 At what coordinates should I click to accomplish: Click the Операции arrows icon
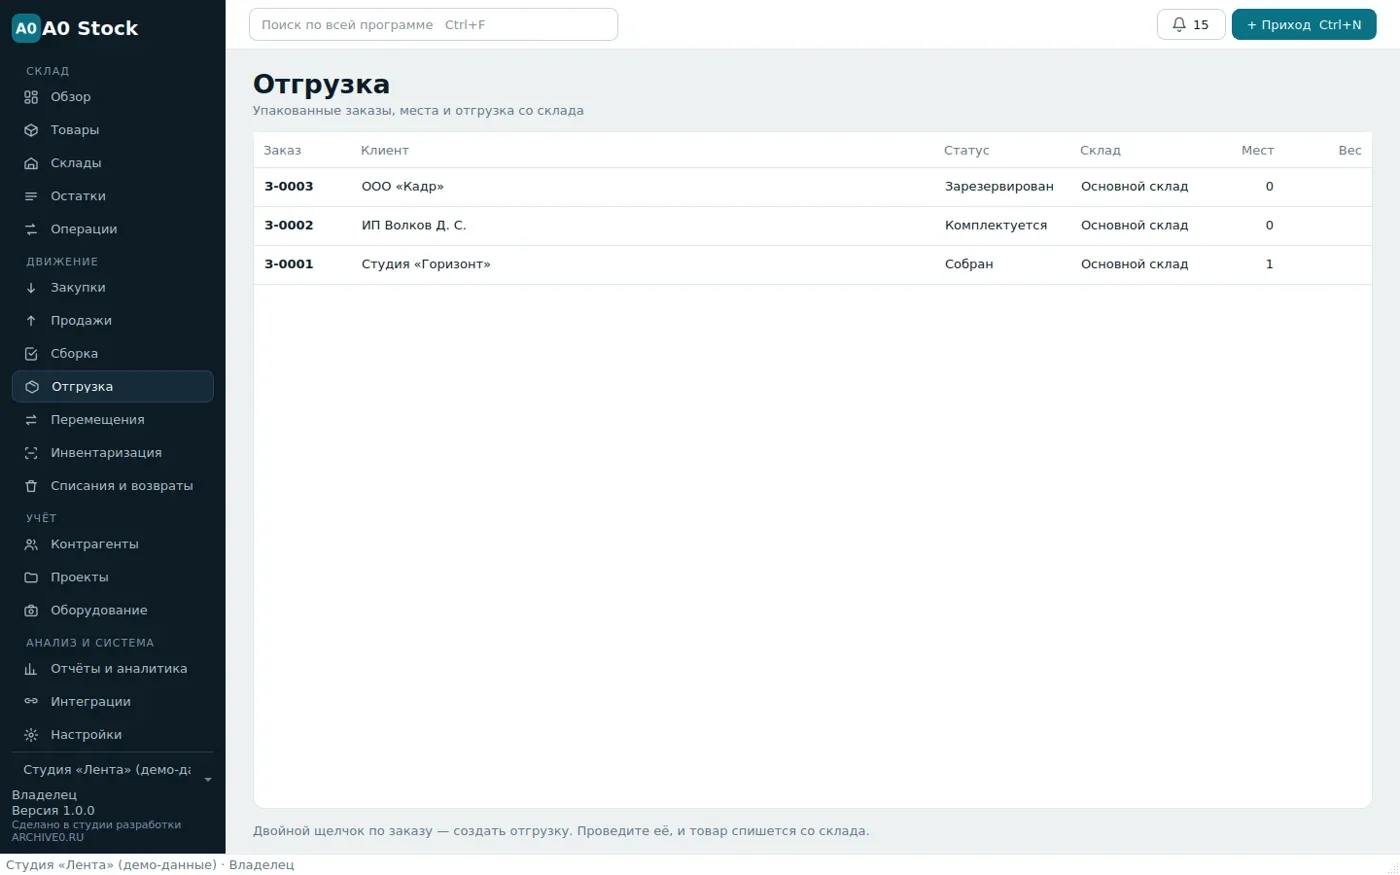tap(31, 229)
